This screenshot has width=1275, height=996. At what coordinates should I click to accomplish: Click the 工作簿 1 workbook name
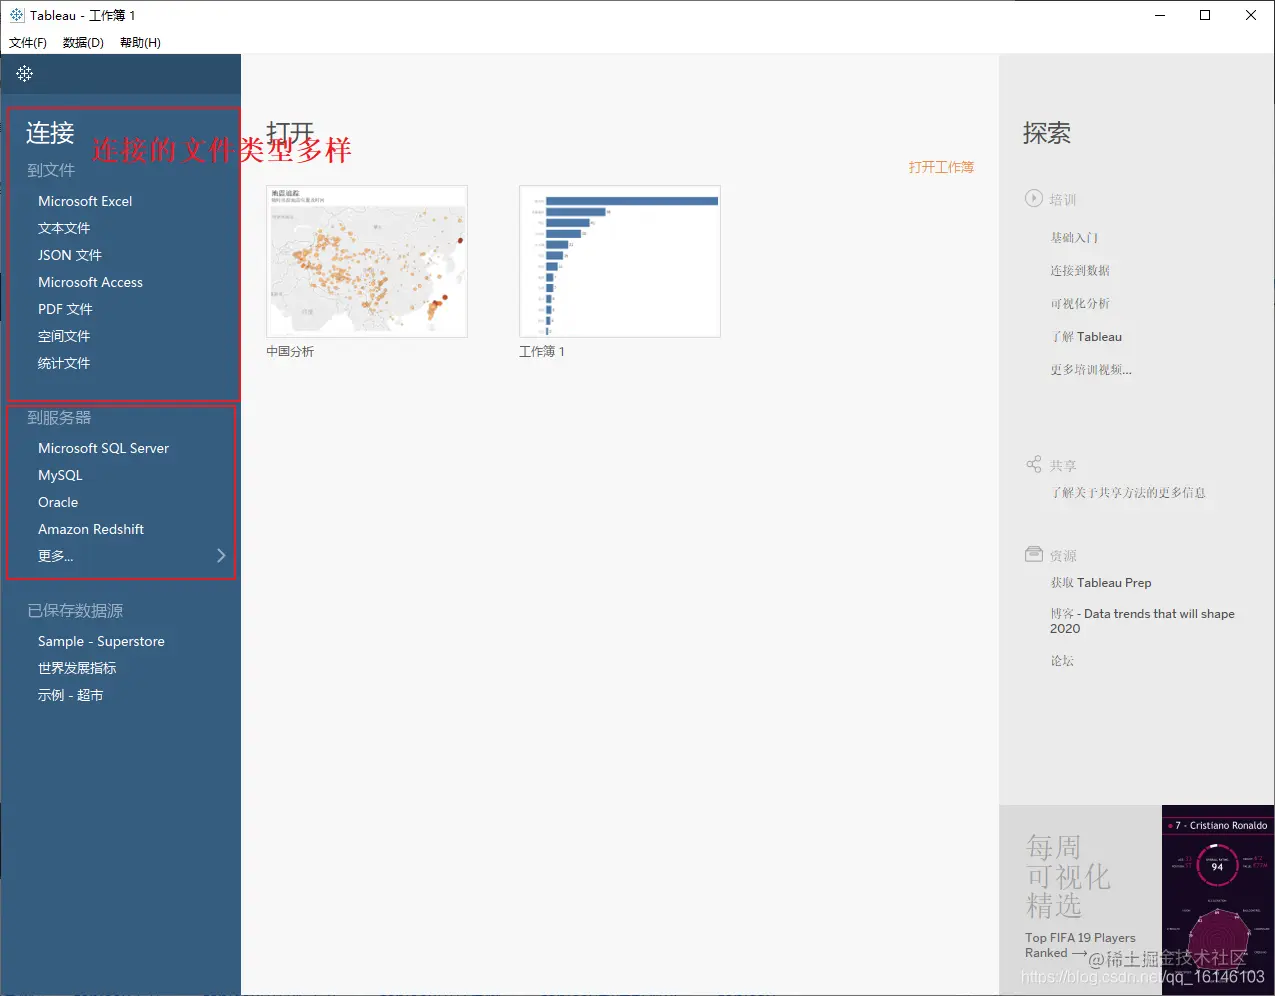(542, 352)
